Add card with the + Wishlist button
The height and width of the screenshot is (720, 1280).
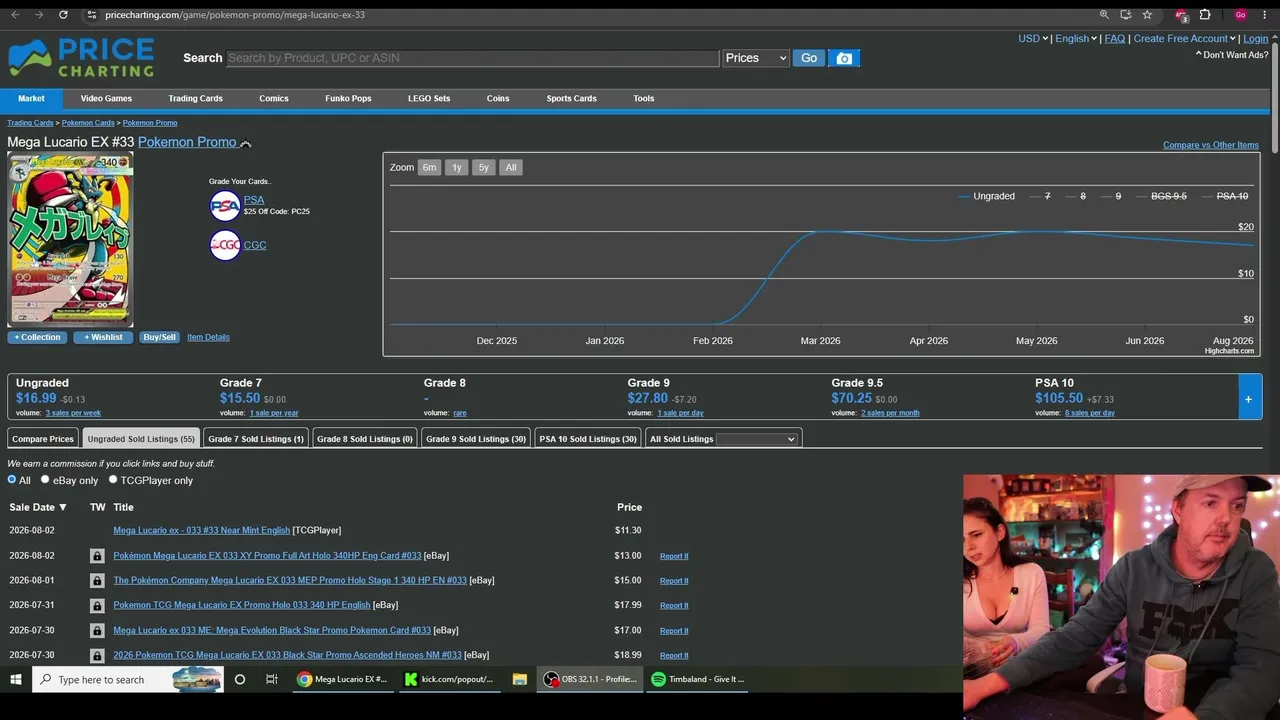pyautogui.click(x=103, y=337)
